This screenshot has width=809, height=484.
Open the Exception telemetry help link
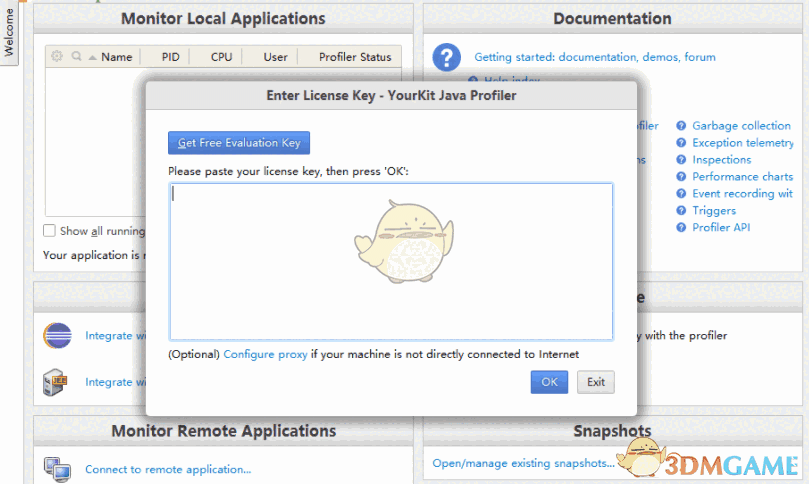[x=743, y=142]
